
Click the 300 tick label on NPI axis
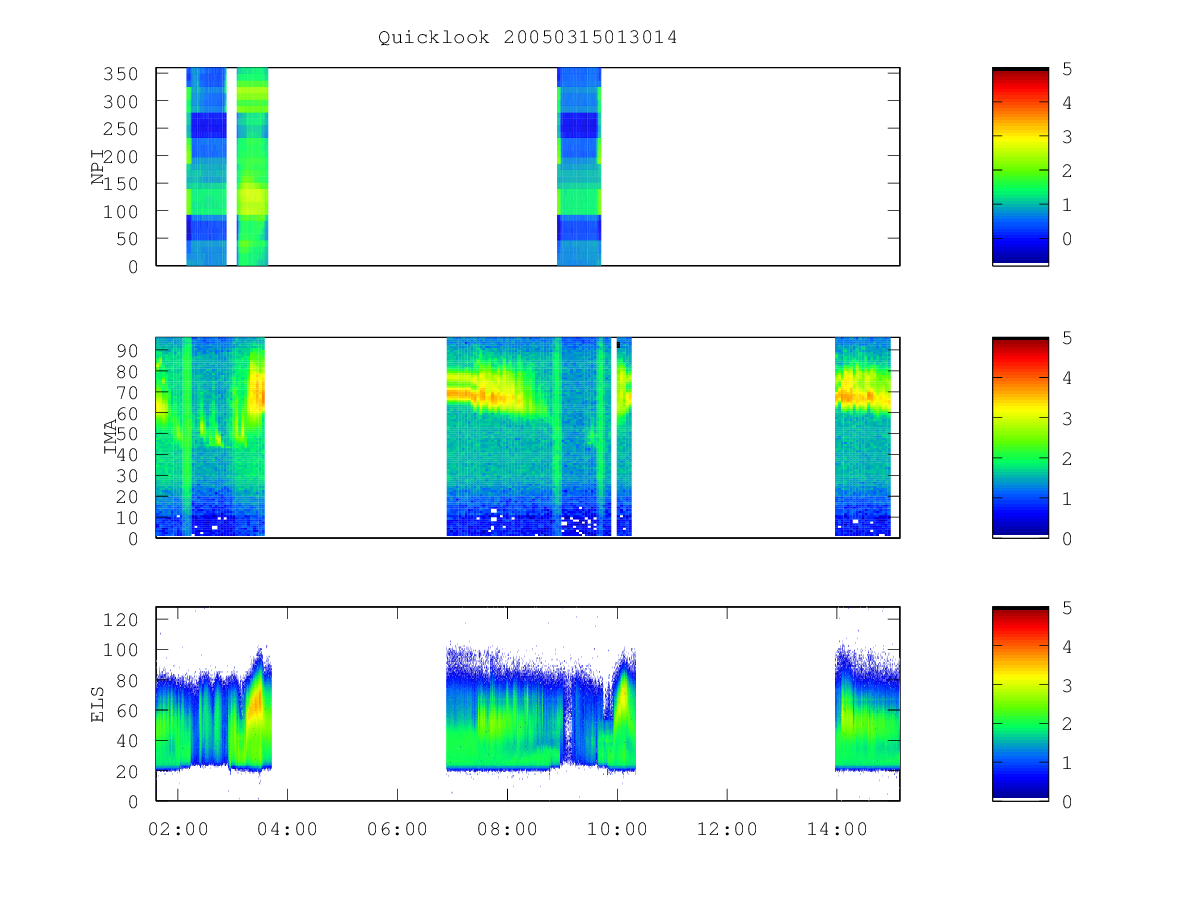pos(122,101)
